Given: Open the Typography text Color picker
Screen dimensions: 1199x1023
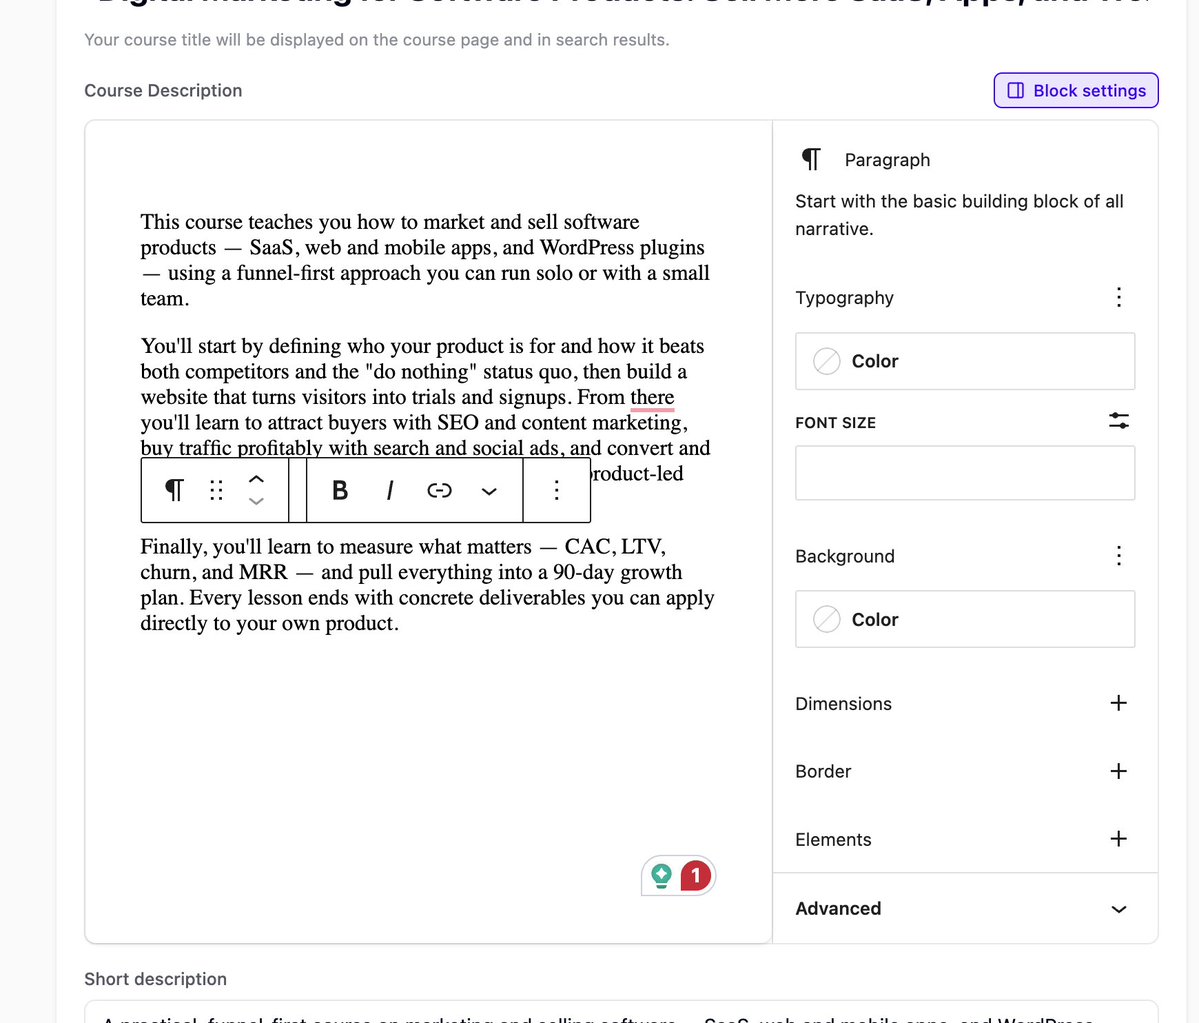Looking at the screenshot, I should [965, 361].
